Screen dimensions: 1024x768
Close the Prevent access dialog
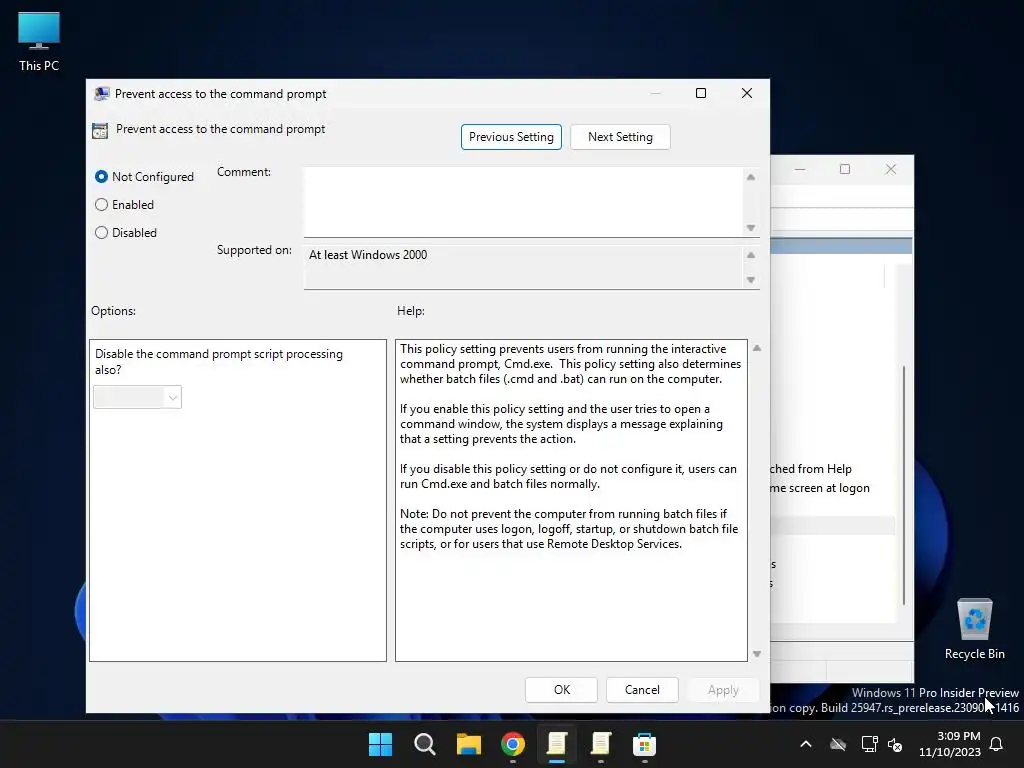pos(747,93)
